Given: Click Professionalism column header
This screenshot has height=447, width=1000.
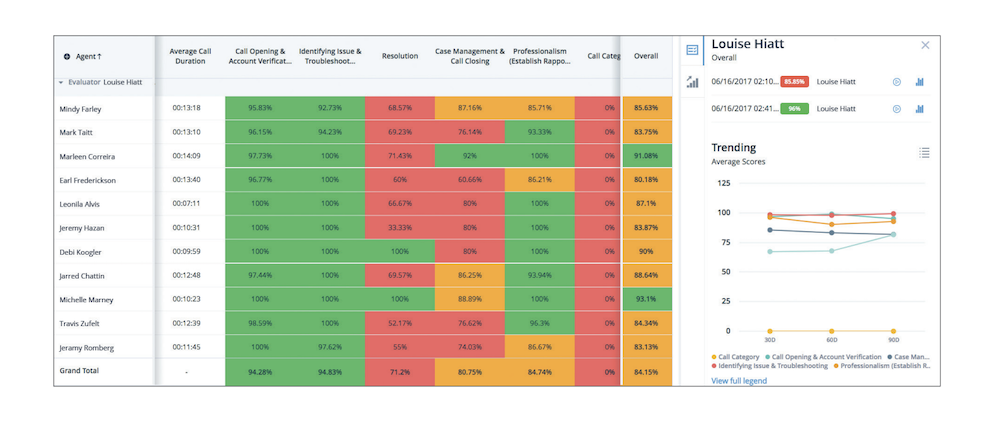Looking at the screenshot, I should (x=541, y=56).
